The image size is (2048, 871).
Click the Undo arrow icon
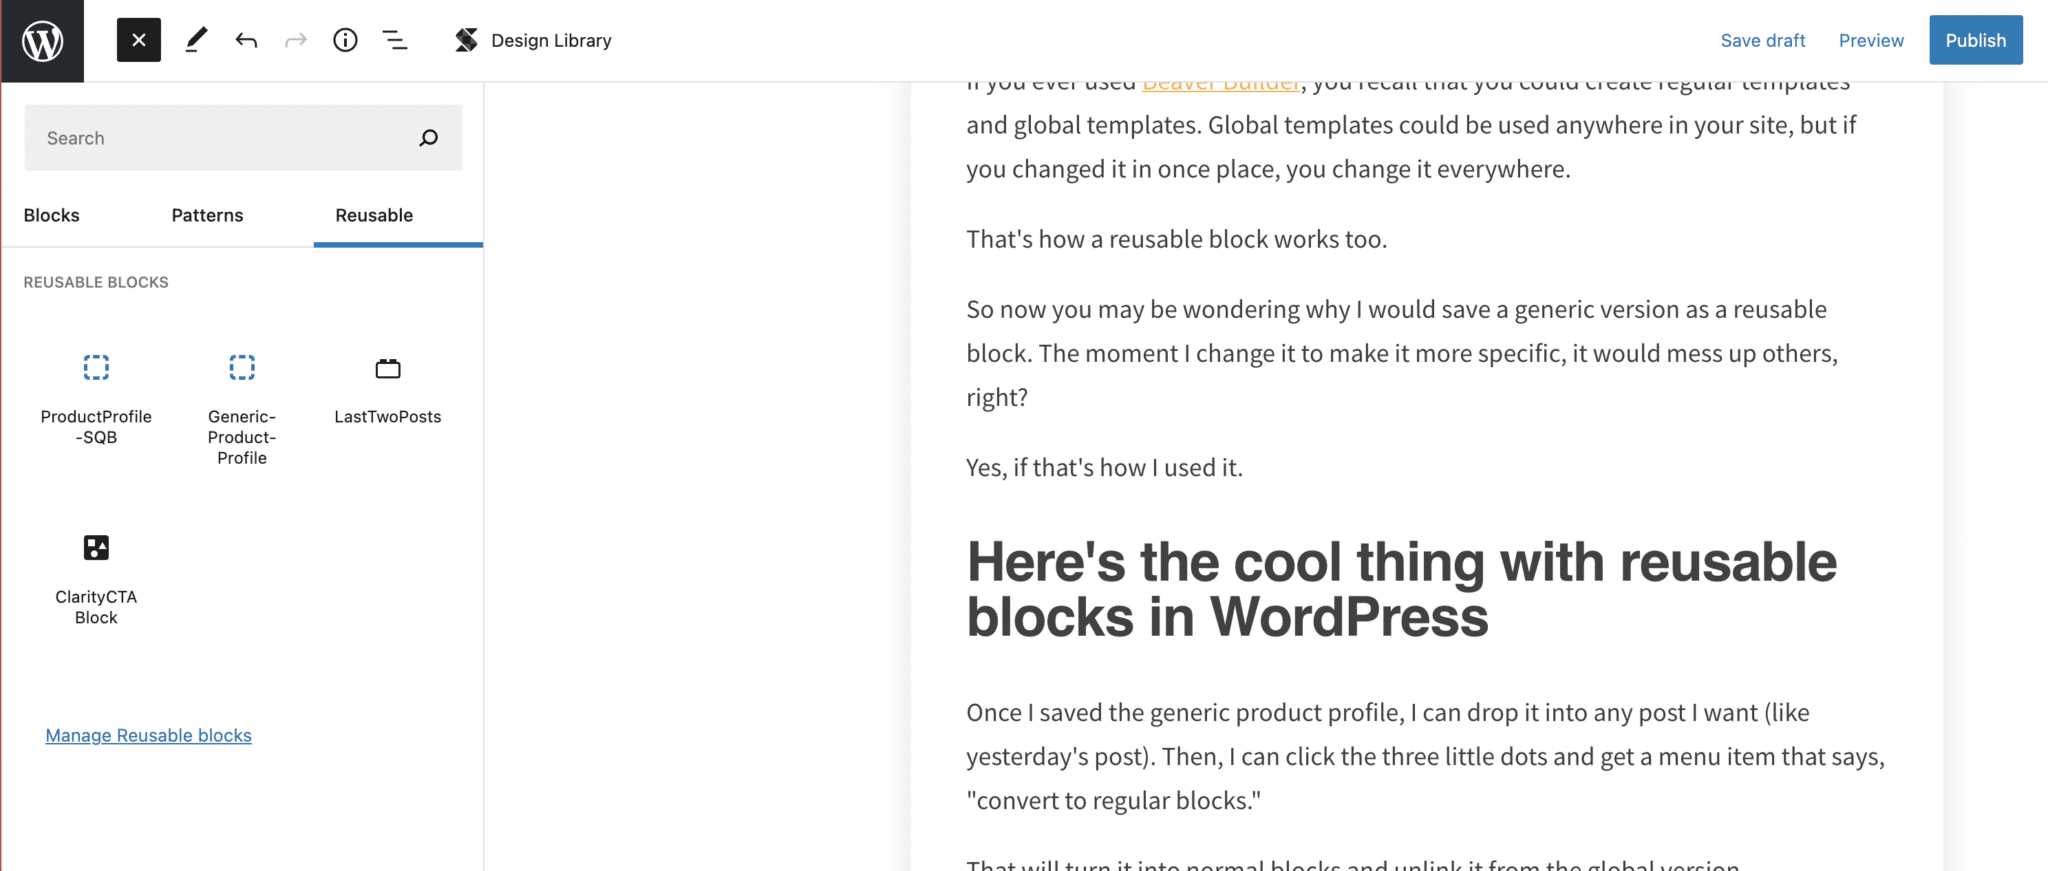(245, 40)
